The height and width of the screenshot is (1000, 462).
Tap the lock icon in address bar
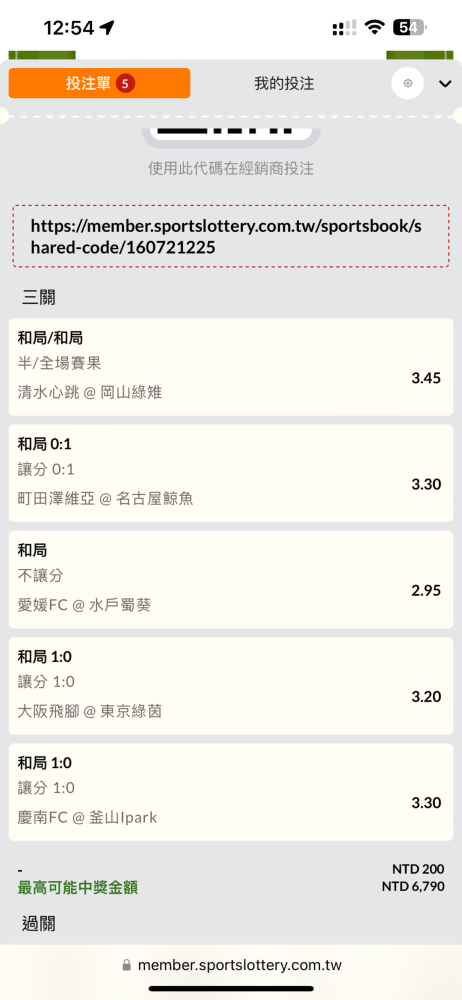click(x=126, y=965)
